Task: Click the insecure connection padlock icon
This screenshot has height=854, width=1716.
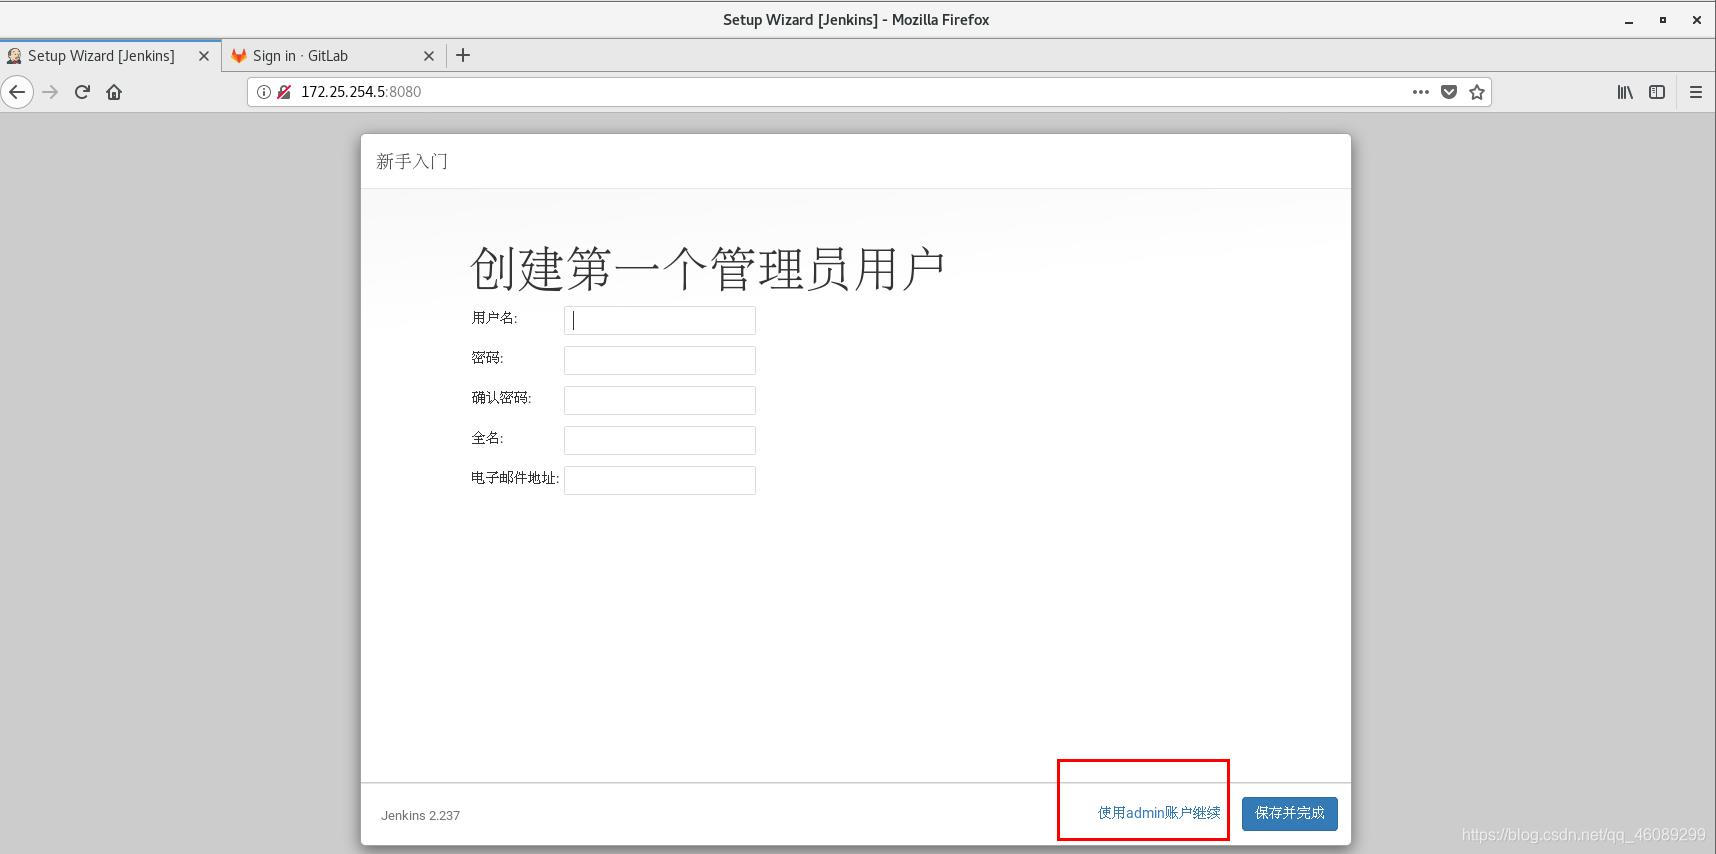Action: (x=284, y=92)
